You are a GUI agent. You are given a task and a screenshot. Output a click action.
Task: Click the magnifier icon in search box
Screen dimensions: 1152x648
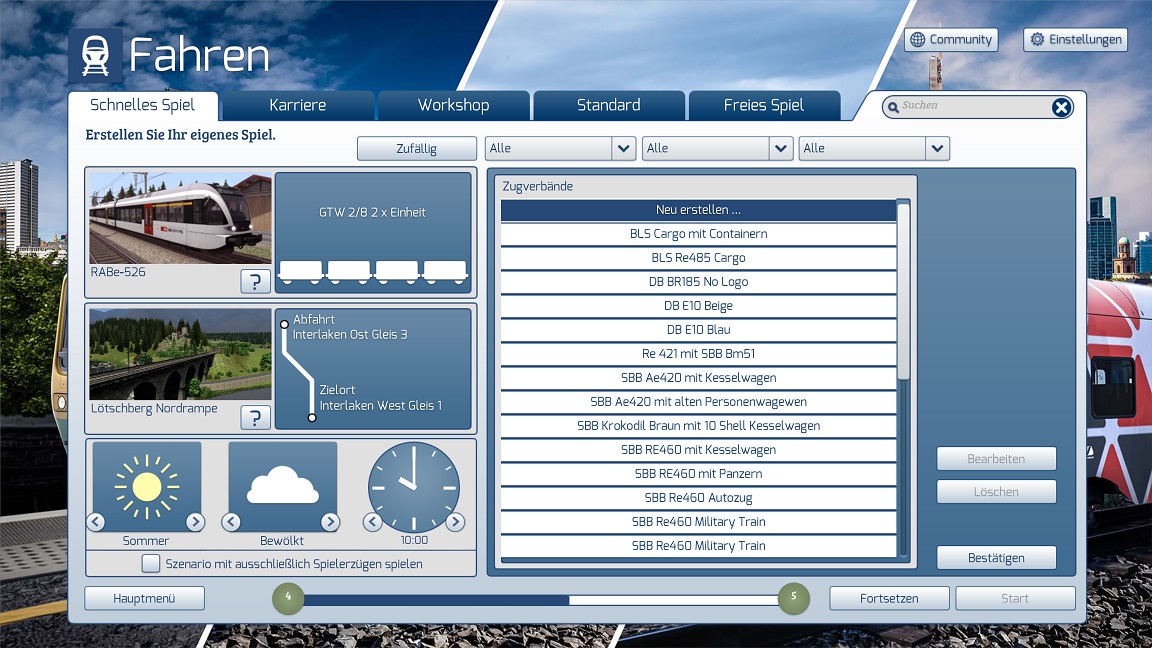tap(893, 107)
